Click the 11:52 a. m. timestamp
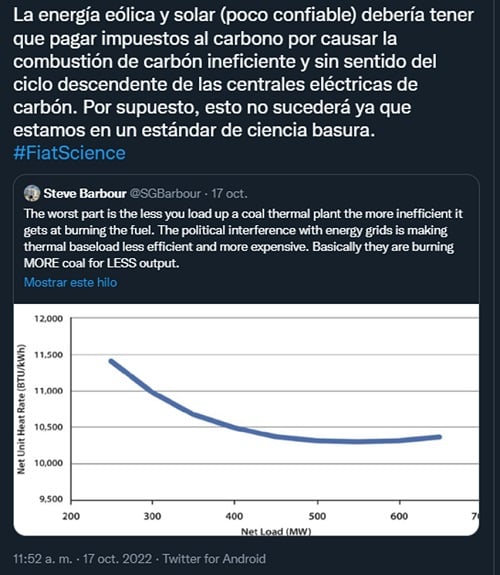The width and height of the screenshot is (500, 575). click(43, 559)
